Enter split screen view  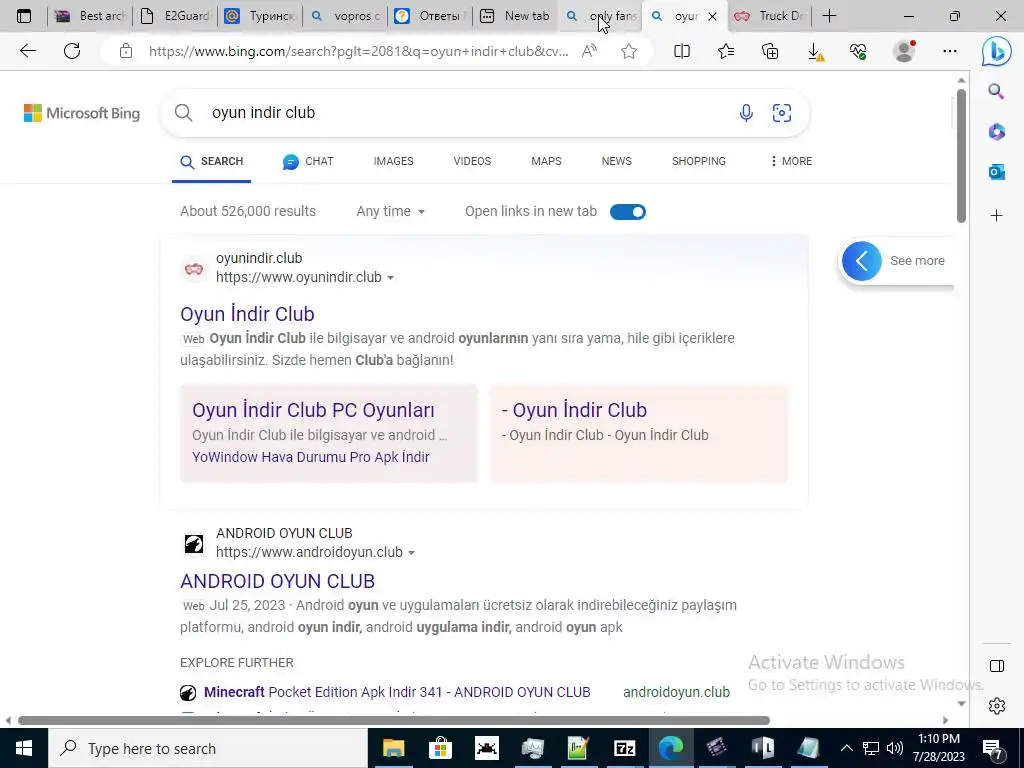pos(682,51)
